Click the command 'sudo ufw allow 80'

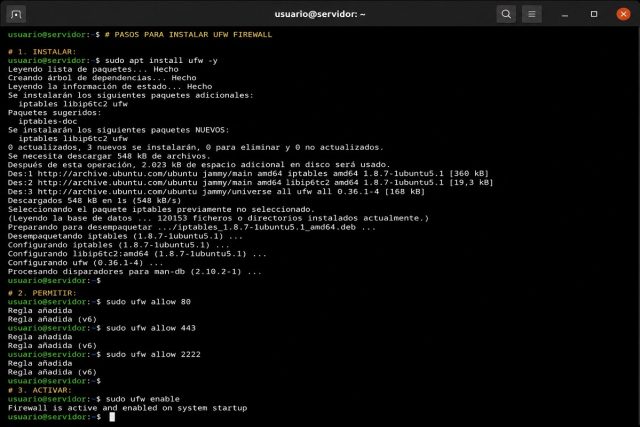click(149, 302)
